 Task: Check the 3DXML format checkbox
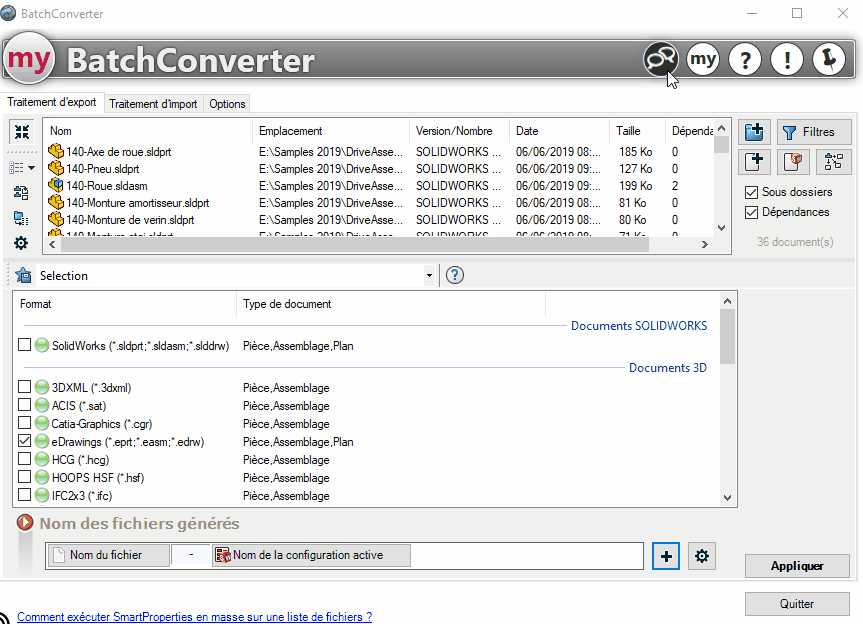24,387
